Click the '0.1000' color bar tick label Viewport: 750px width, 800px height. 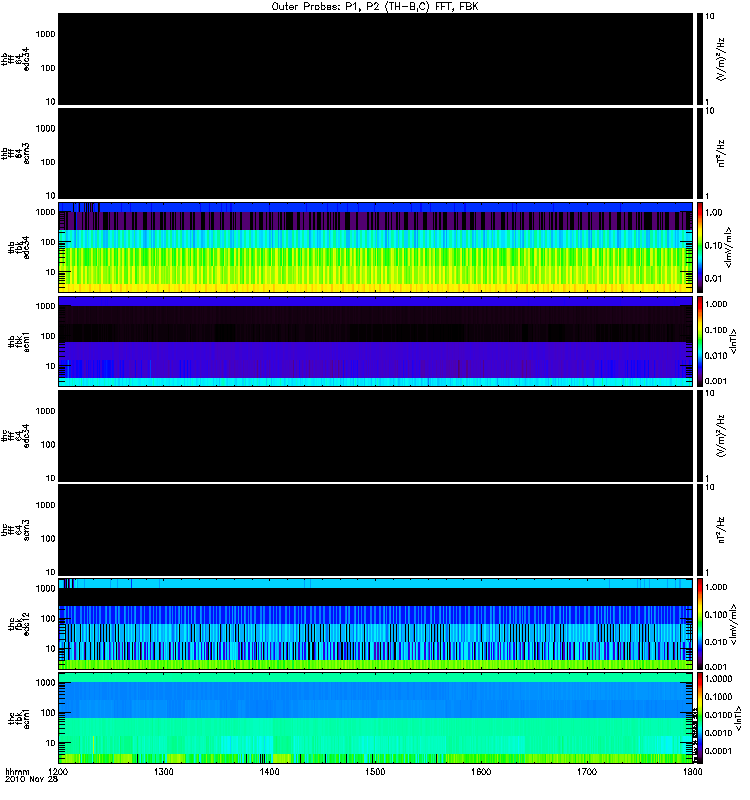pos(719,697)
